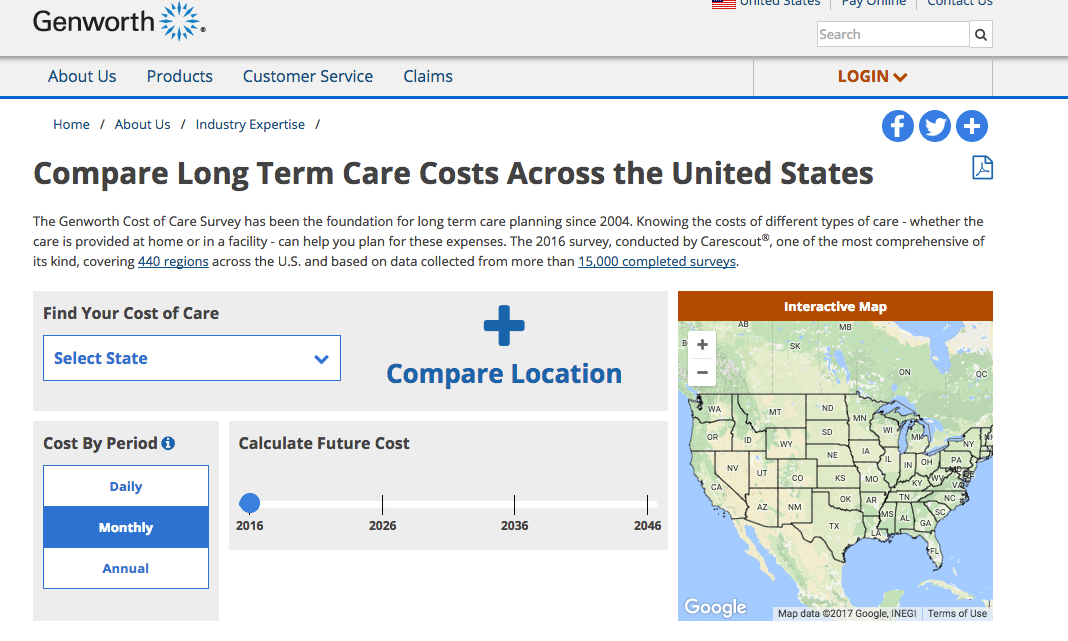Image resolution: width=1068 pixels, height=641 pixels.
Task: Expand the LOGIN dropdown
Action: [873, 76]
